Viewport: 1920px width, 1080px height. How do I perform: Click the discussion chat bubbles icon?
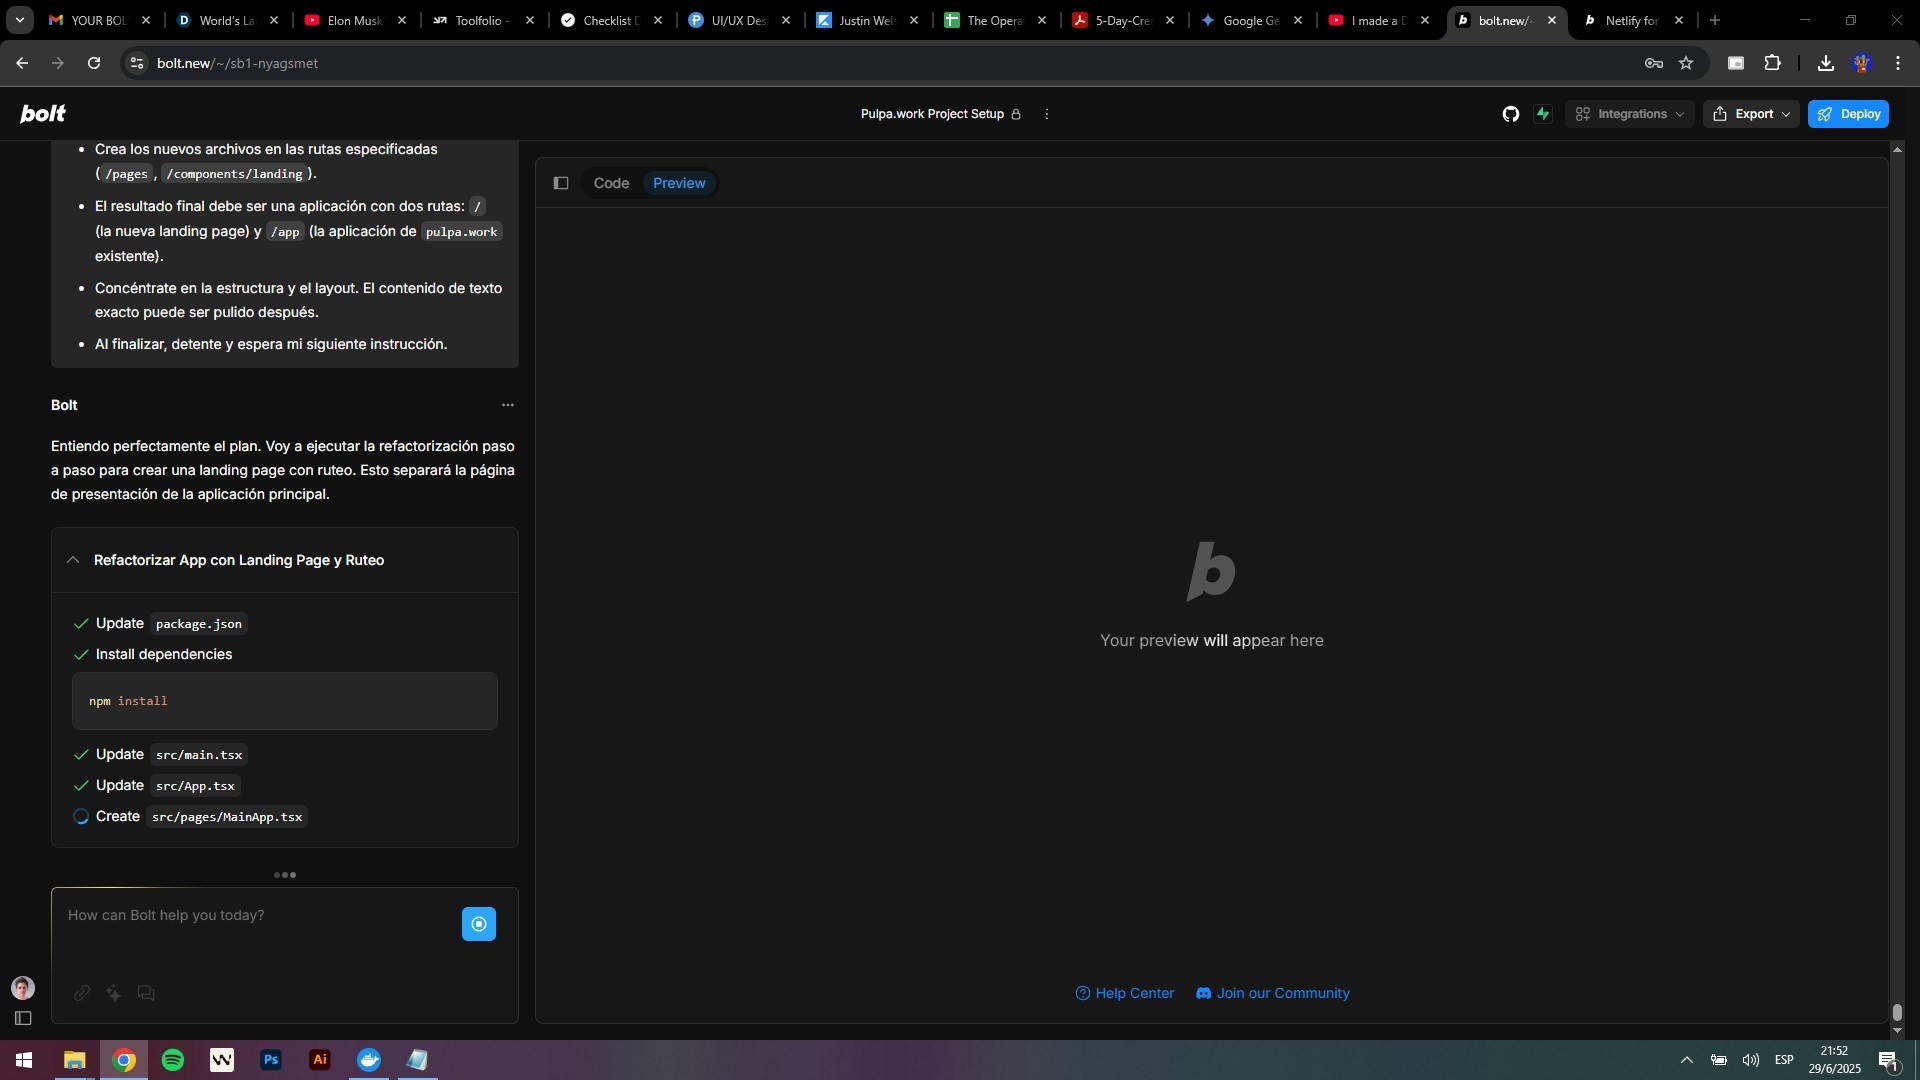146,993
